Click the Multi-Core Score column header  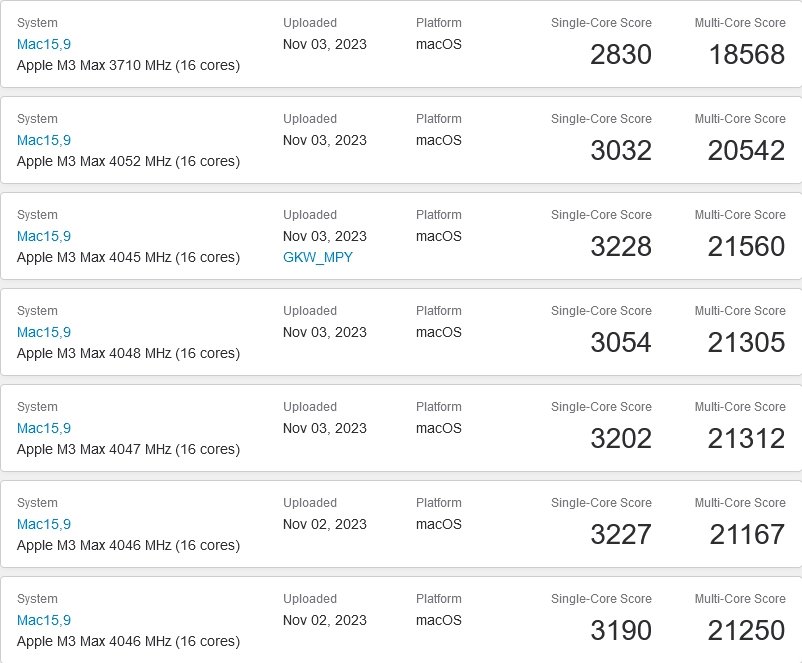pos(740,22)
